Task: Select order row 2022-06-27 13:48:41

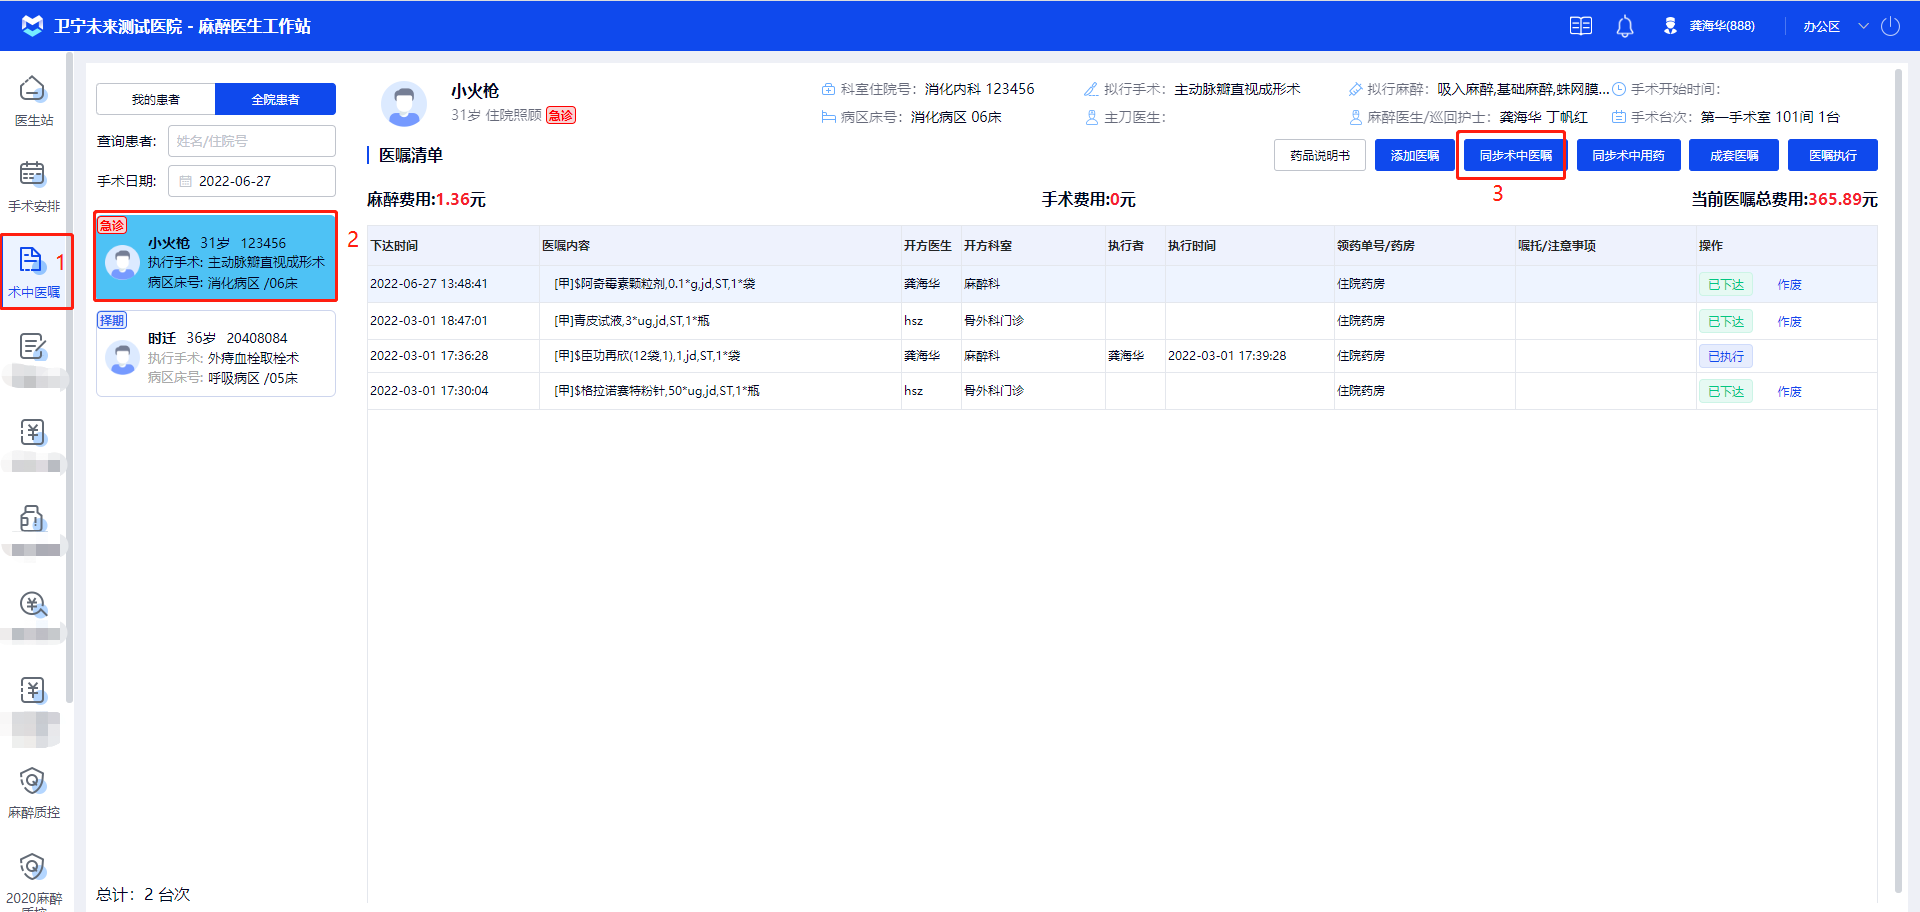Action: [x=1122, y=284]
